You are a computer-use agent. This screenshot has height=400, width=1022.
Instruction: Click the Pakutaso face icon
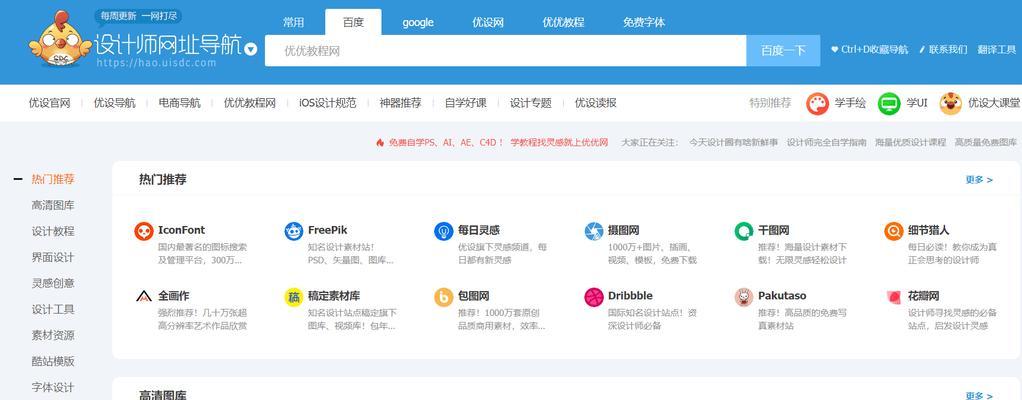(744, 296)
